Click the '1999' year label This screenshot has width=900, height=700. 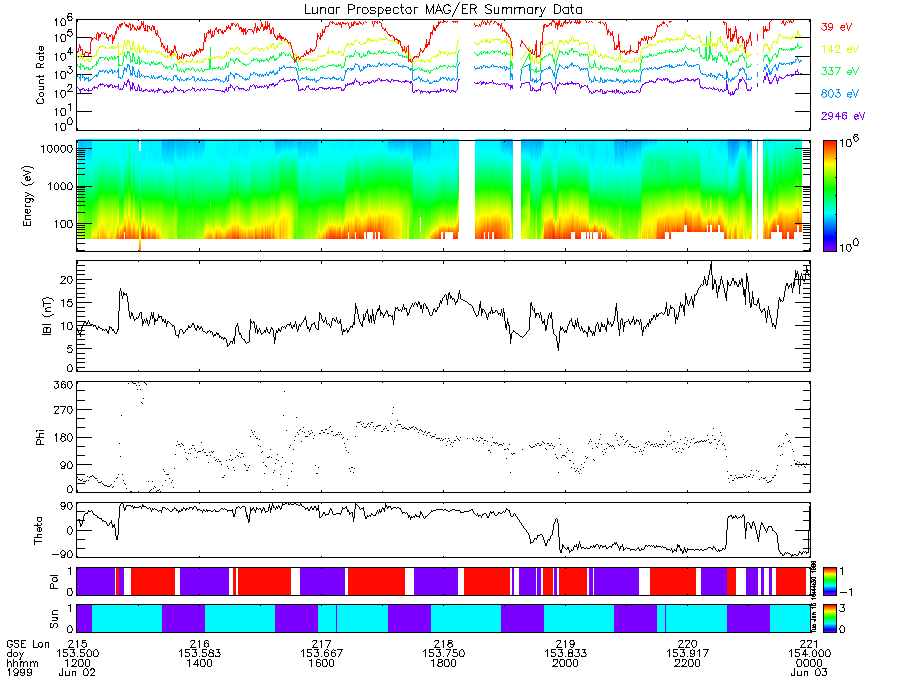tap(20, 672)
